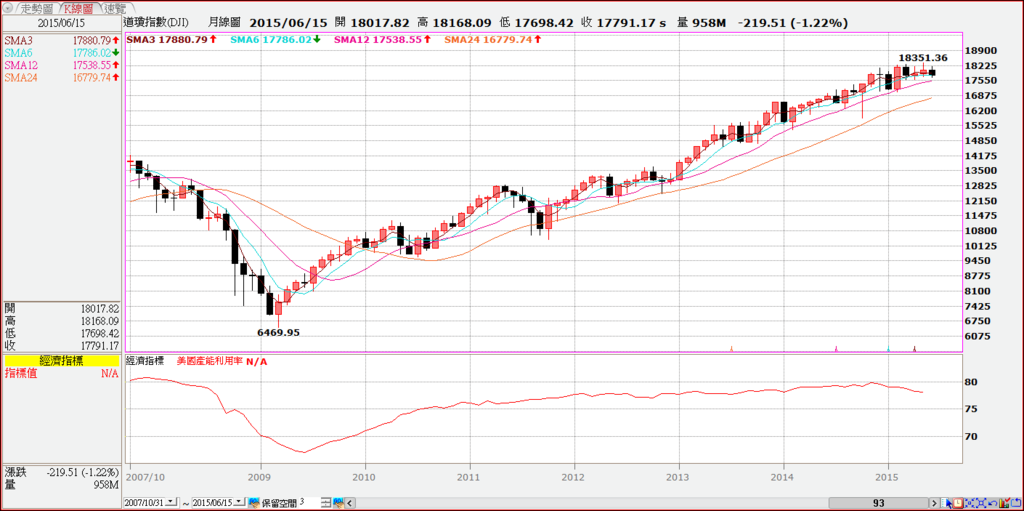Image resolution: width=1024 pixels, height=511 pixels.
Task: Click the SMA24 row in the left panel
Action: 62,77
